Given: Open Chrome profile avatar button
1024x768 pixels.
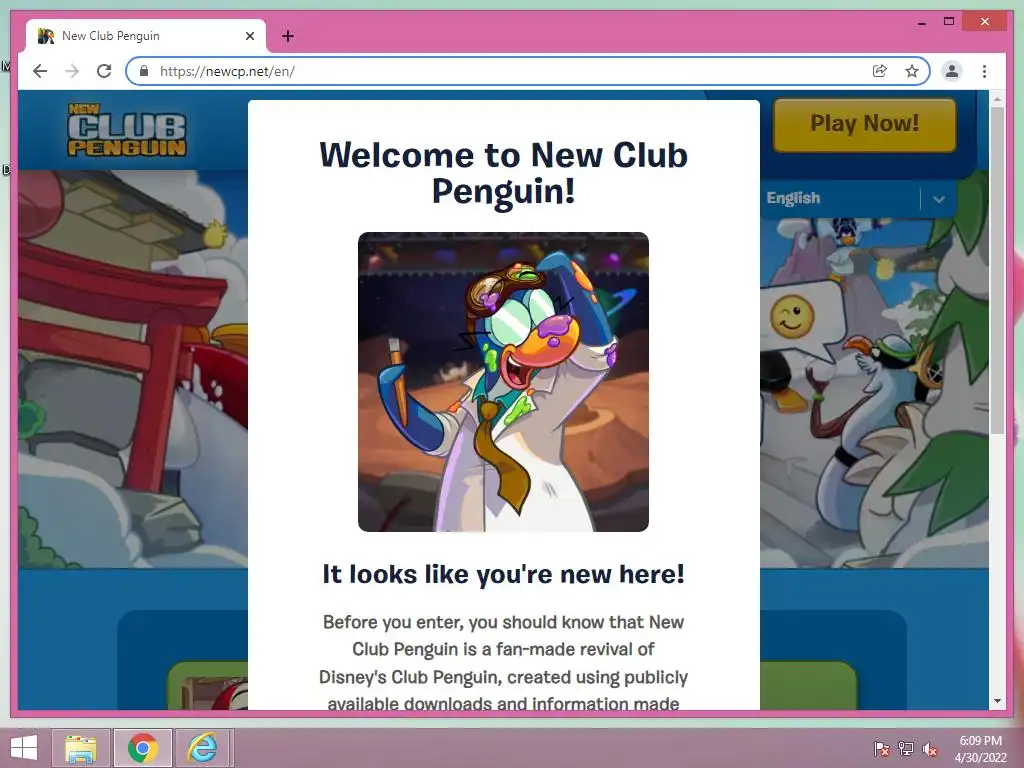Looking at the screenshot, I should pyautogui.click(x=952, y=71).
